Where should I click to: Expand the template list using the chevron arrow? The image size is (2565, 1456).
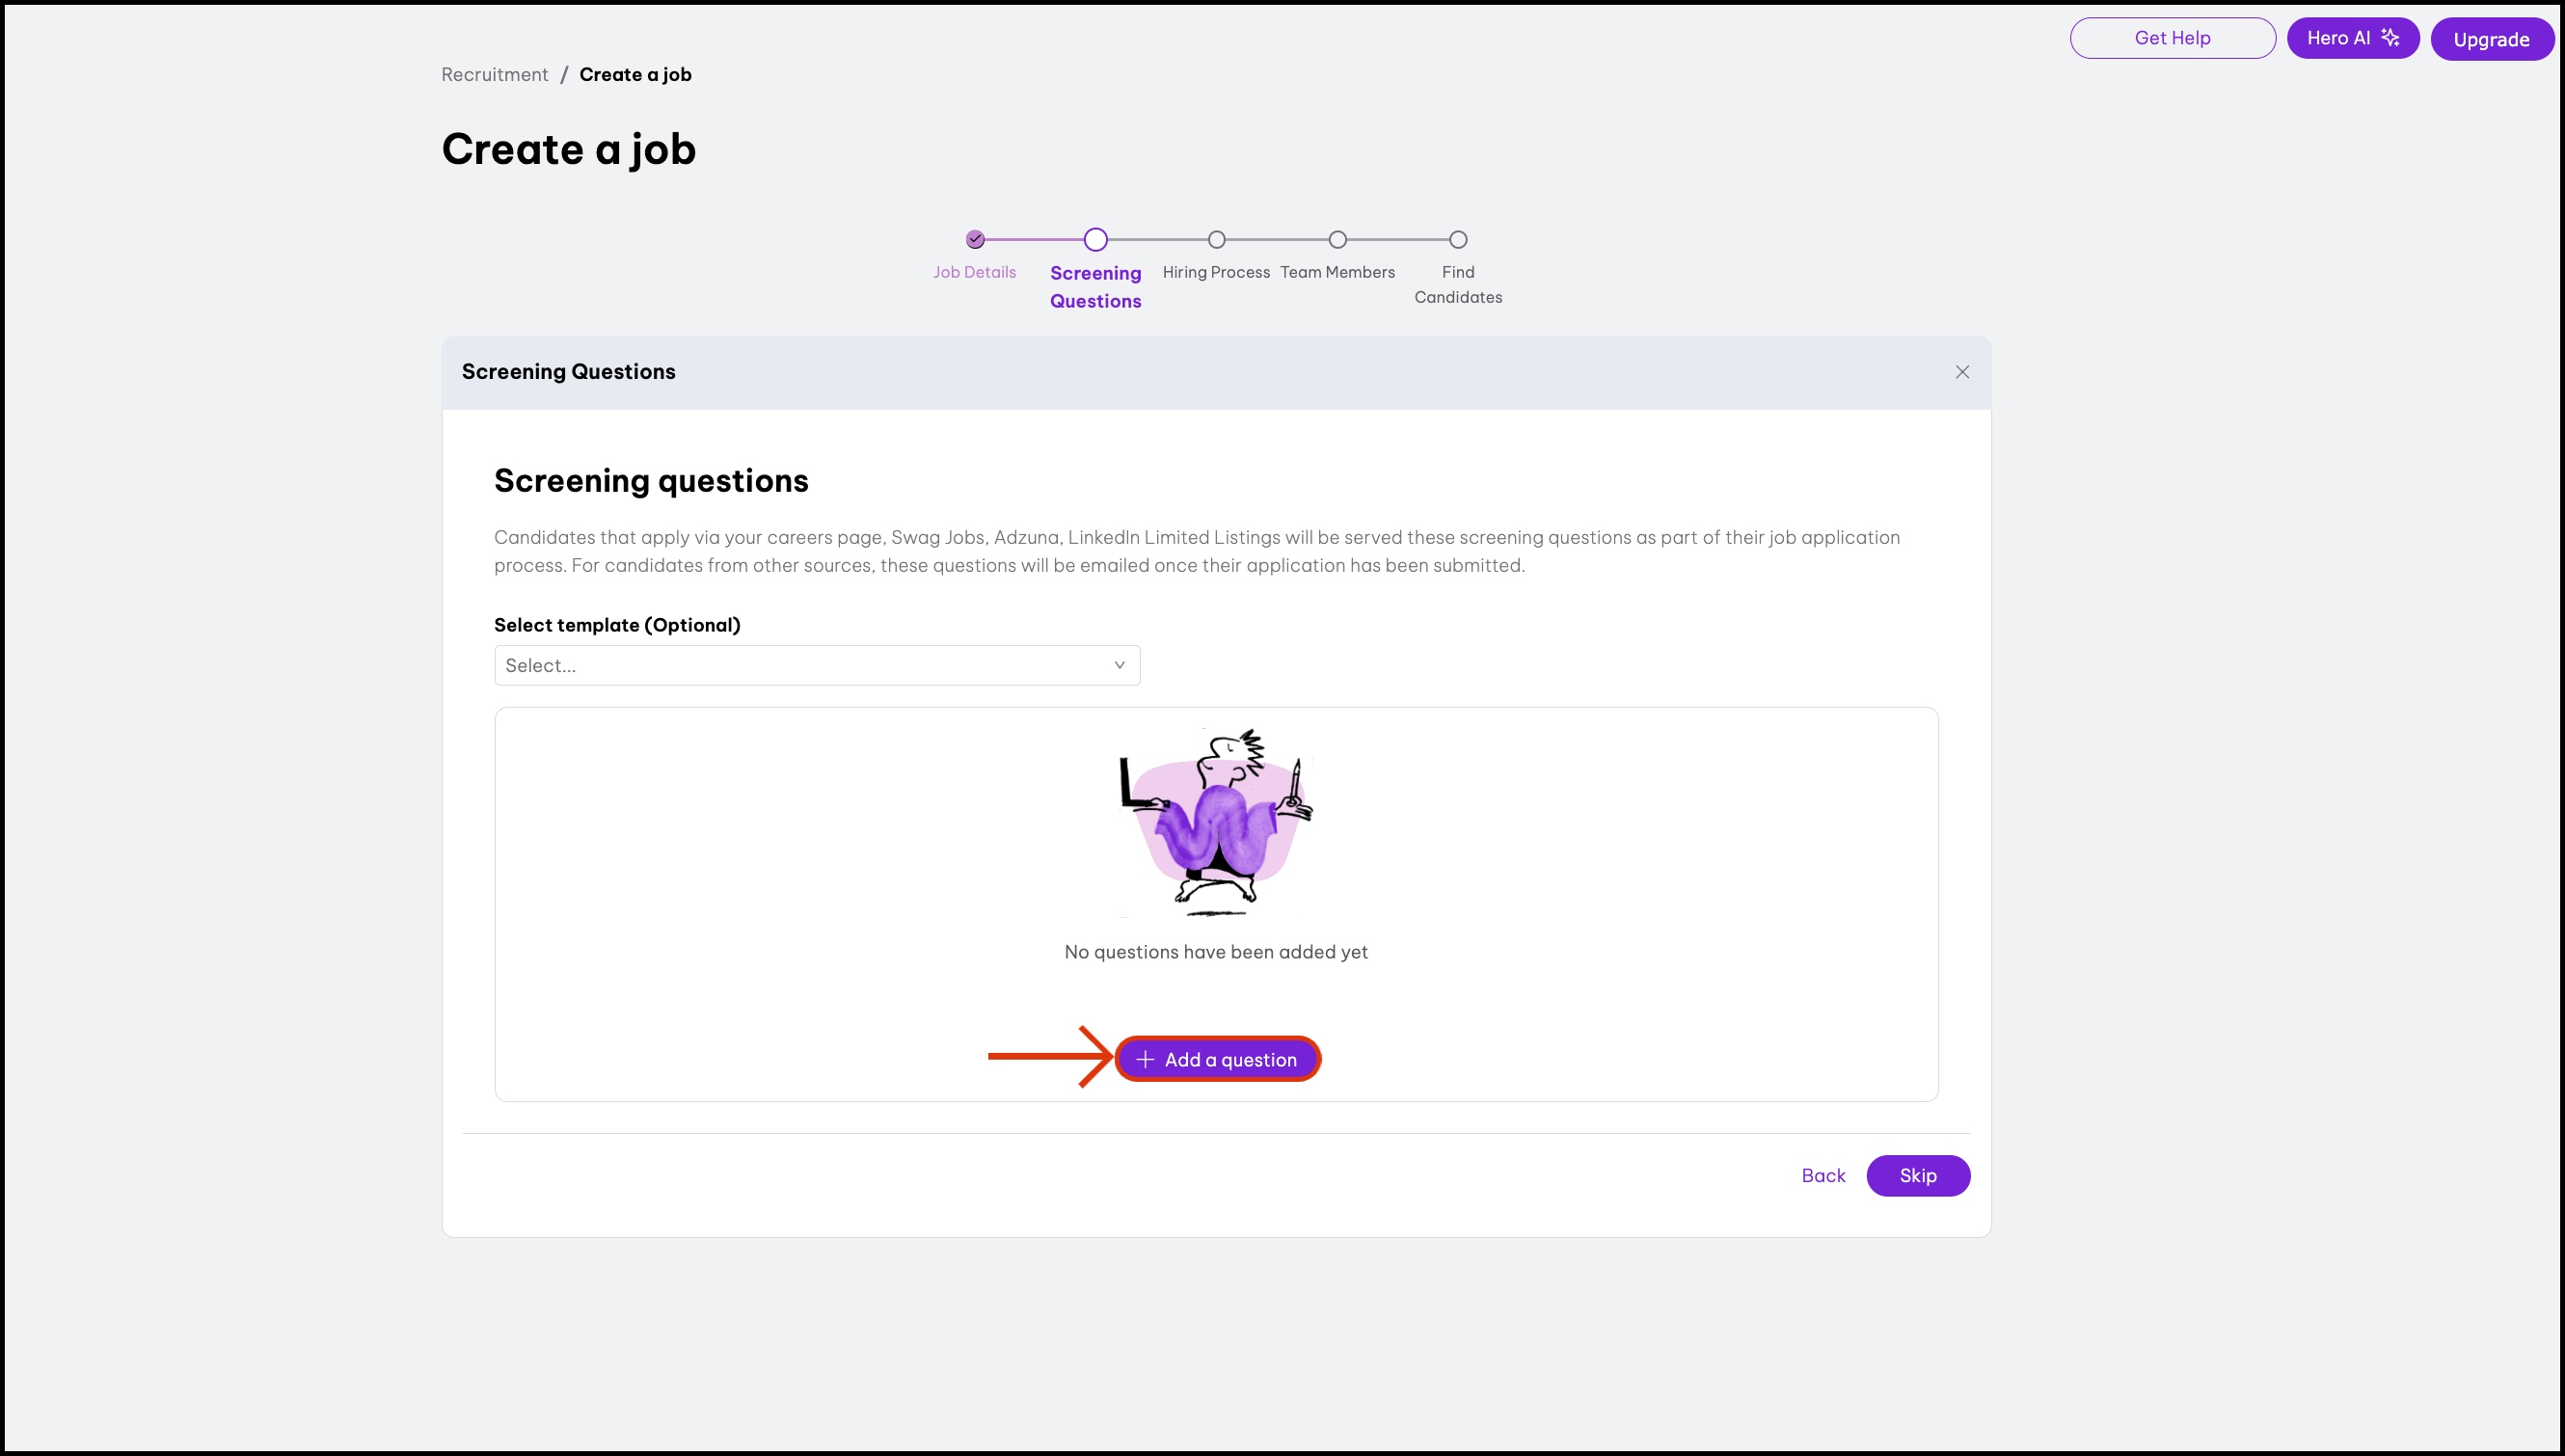point(1119,665)
